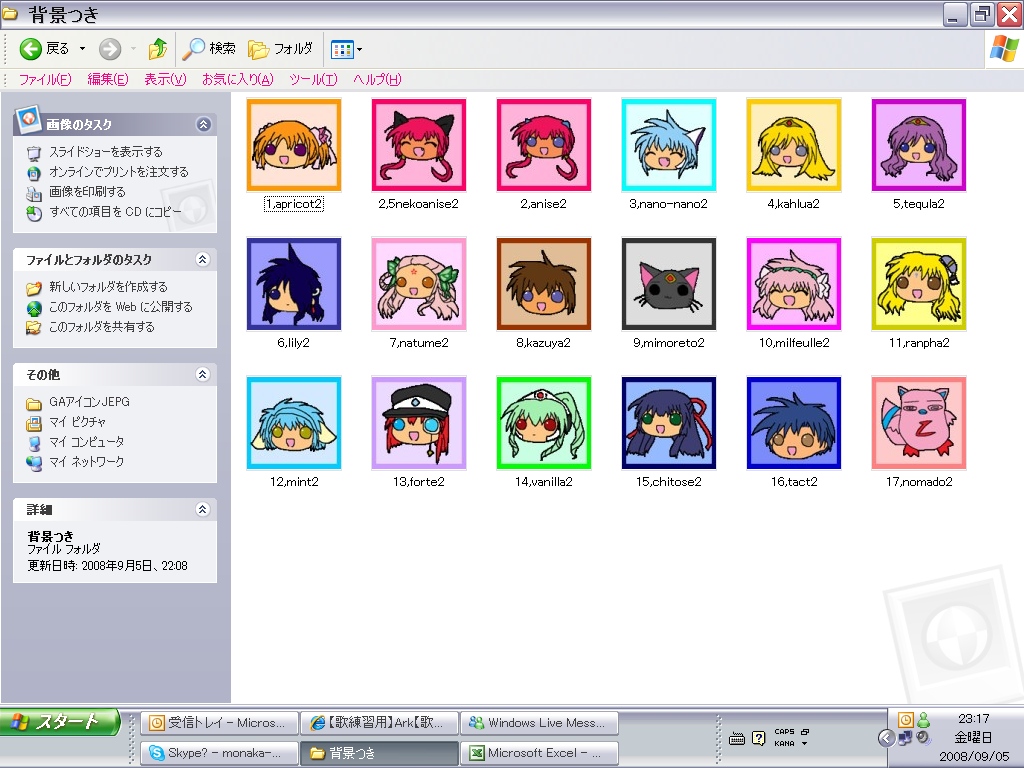Select the 8,kazuya2 thumbnail

click(543, 284)
